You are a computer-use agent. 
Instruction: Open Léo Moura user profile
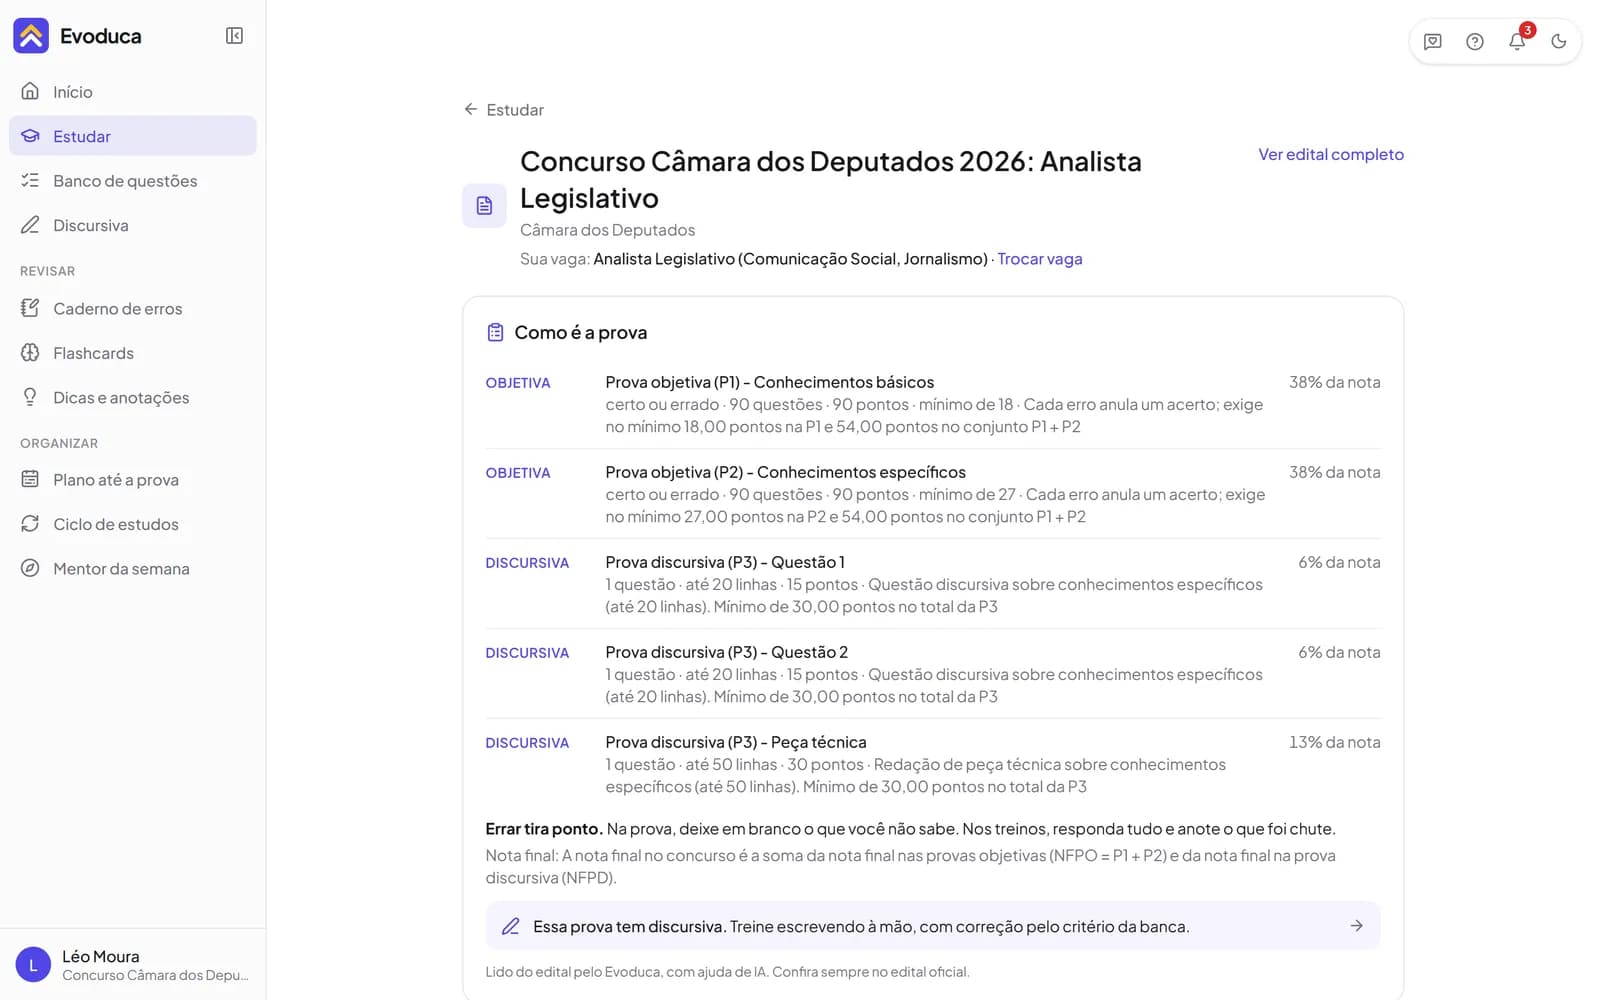tap(133, 965)
